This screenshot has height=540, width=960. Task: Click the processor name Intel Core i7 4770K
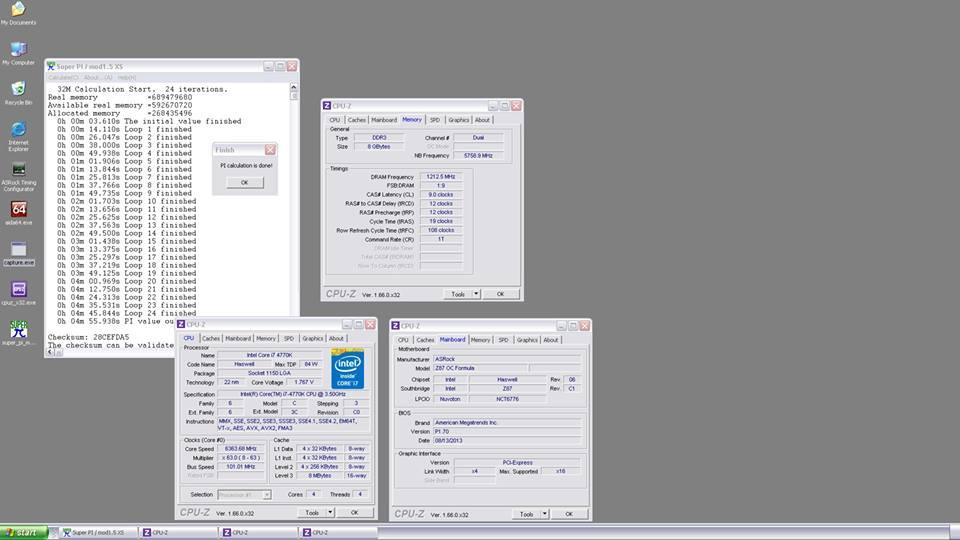click(269, 355)
